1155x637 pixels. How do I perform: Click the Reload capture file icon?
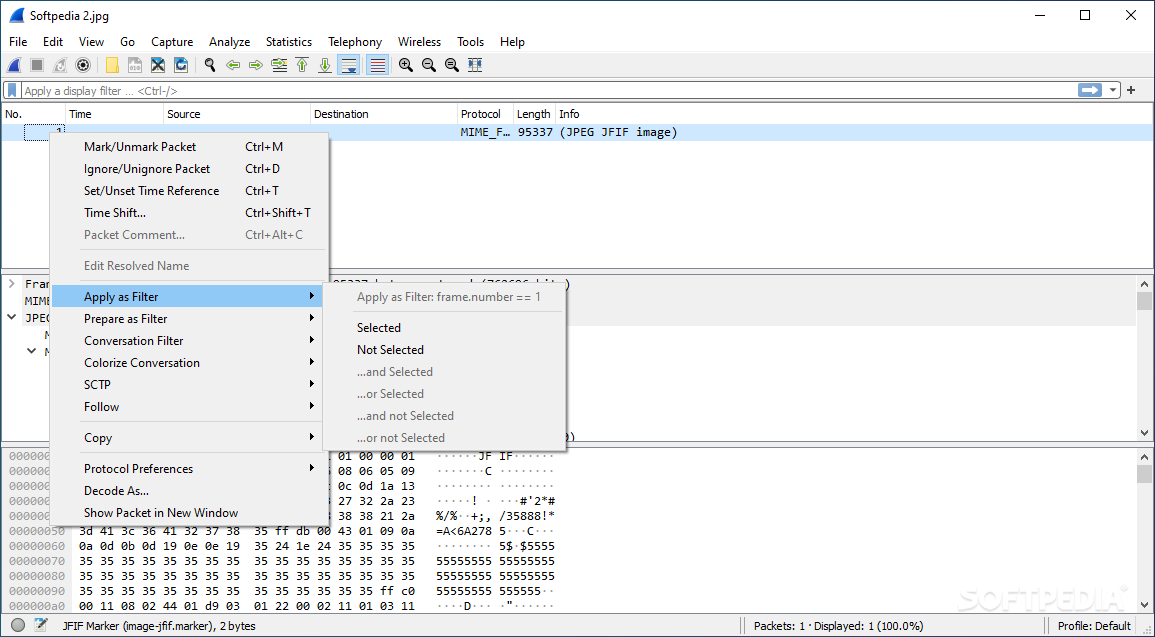[x=181, y=65]
